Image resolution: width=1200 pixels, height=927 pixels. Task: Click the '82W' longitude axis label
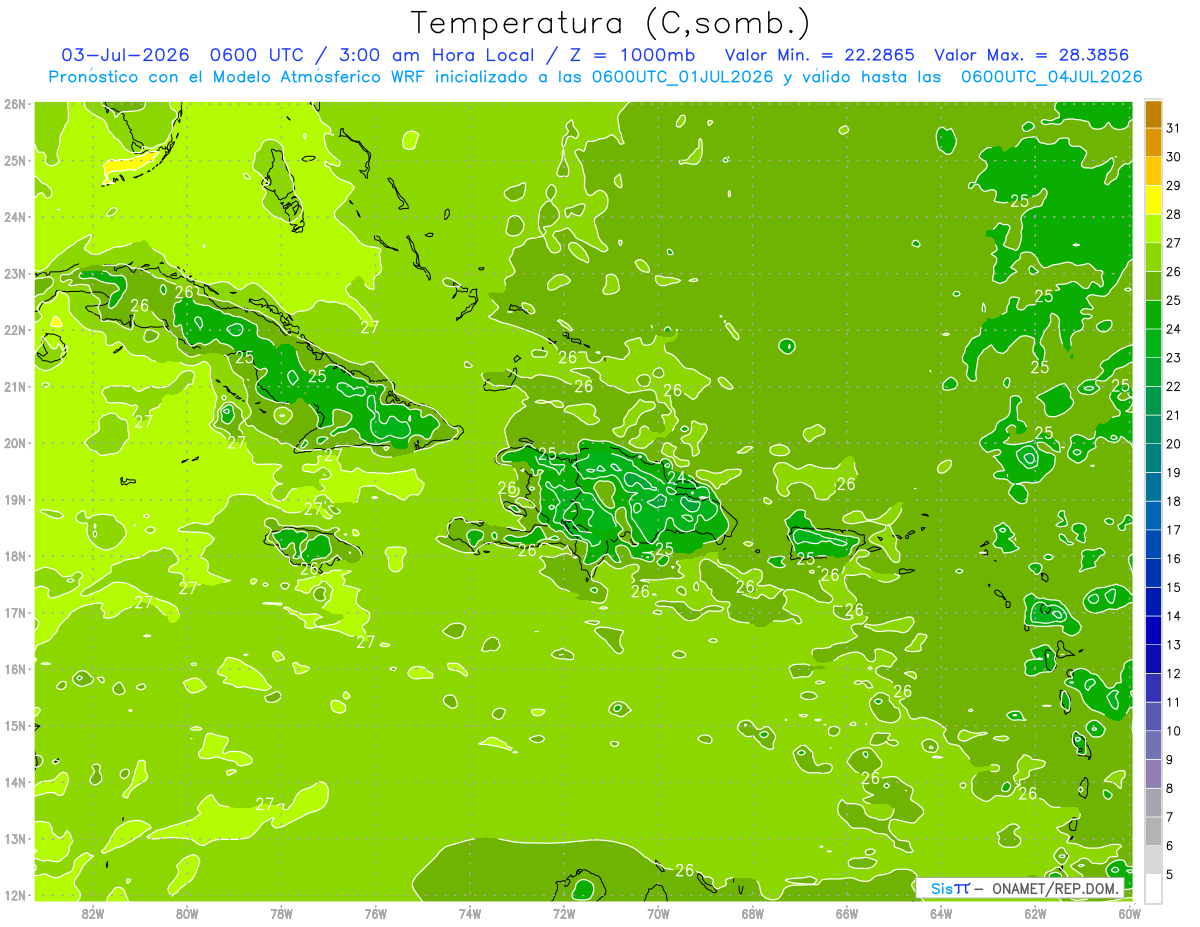click(x=93, y=913)
